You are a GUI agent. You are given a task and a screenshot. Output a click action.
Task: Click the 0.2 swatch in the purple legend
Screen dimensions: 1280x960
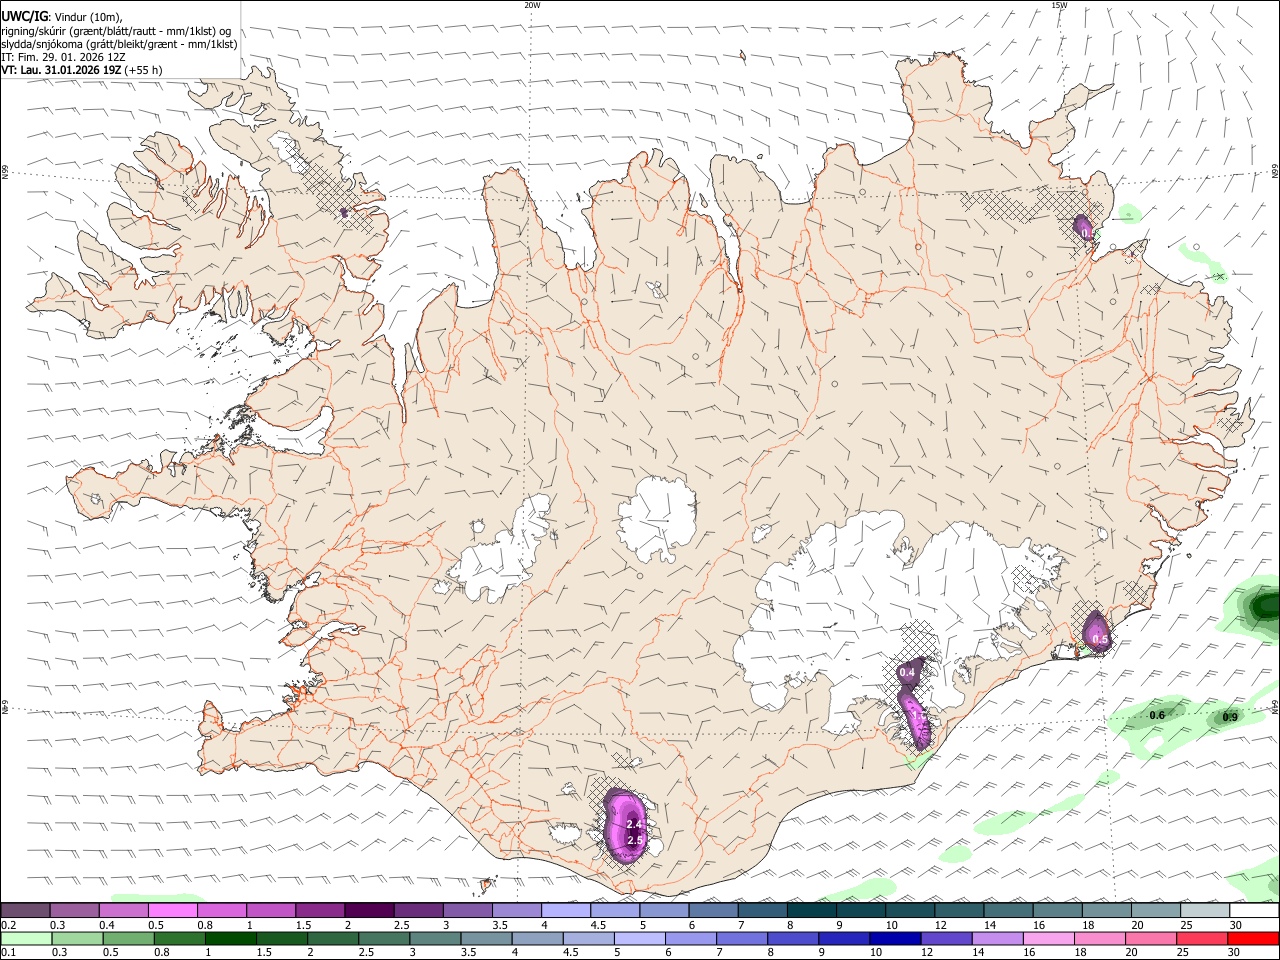click(x=25, y=910)
